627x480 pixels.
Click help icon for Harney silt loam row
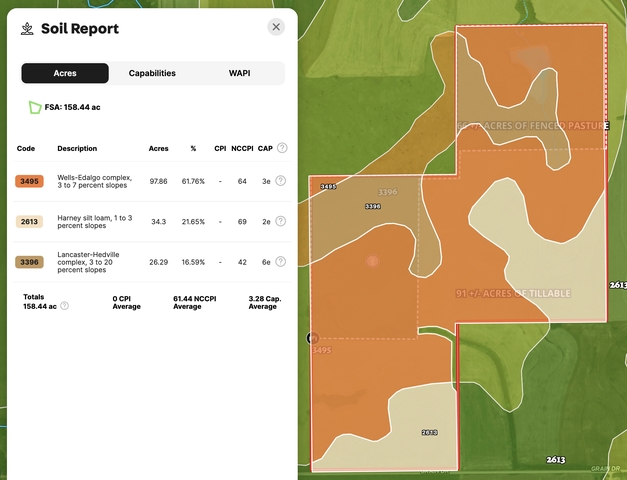[281, 221]
